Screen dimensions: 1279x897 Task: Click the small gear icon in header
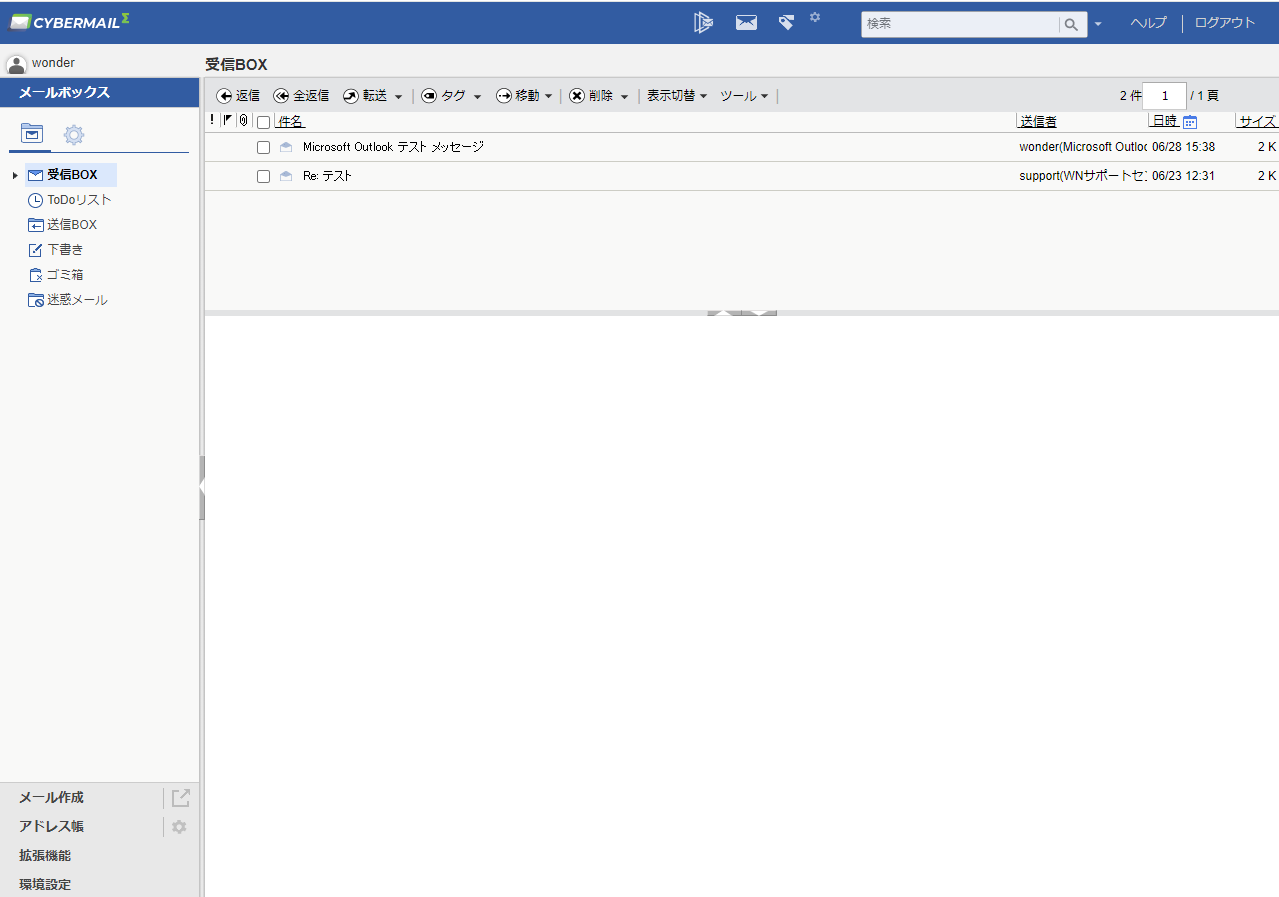pyautogui.click(x=815, y=17)
